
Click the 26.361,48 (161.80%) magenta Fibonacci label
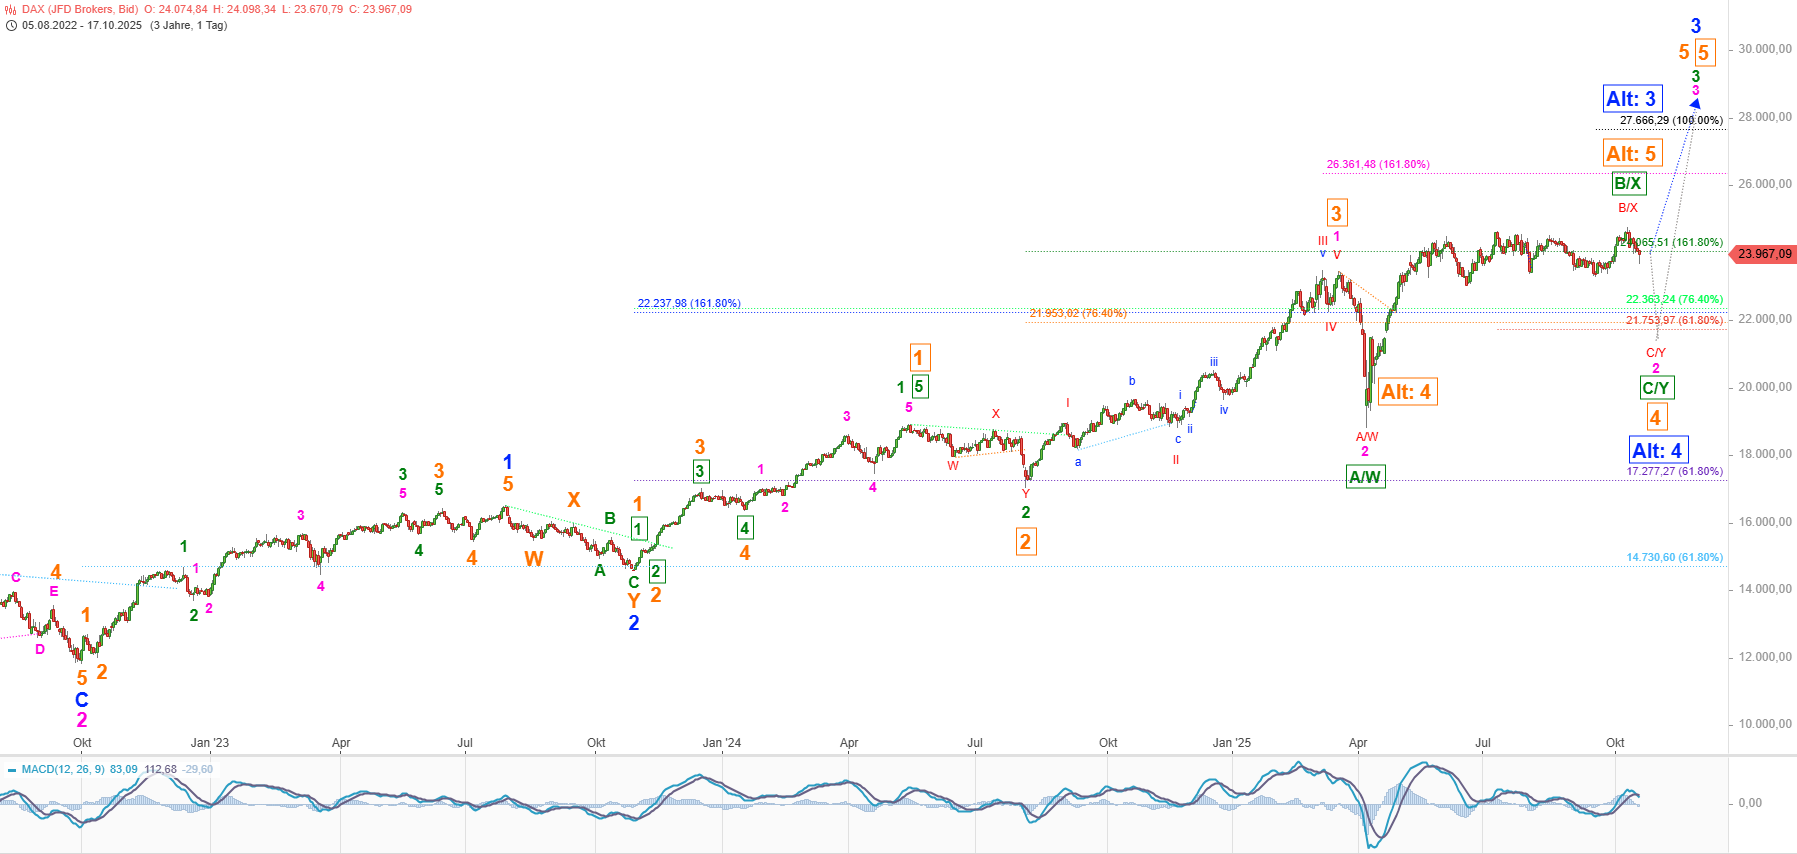coord(1378,164)
